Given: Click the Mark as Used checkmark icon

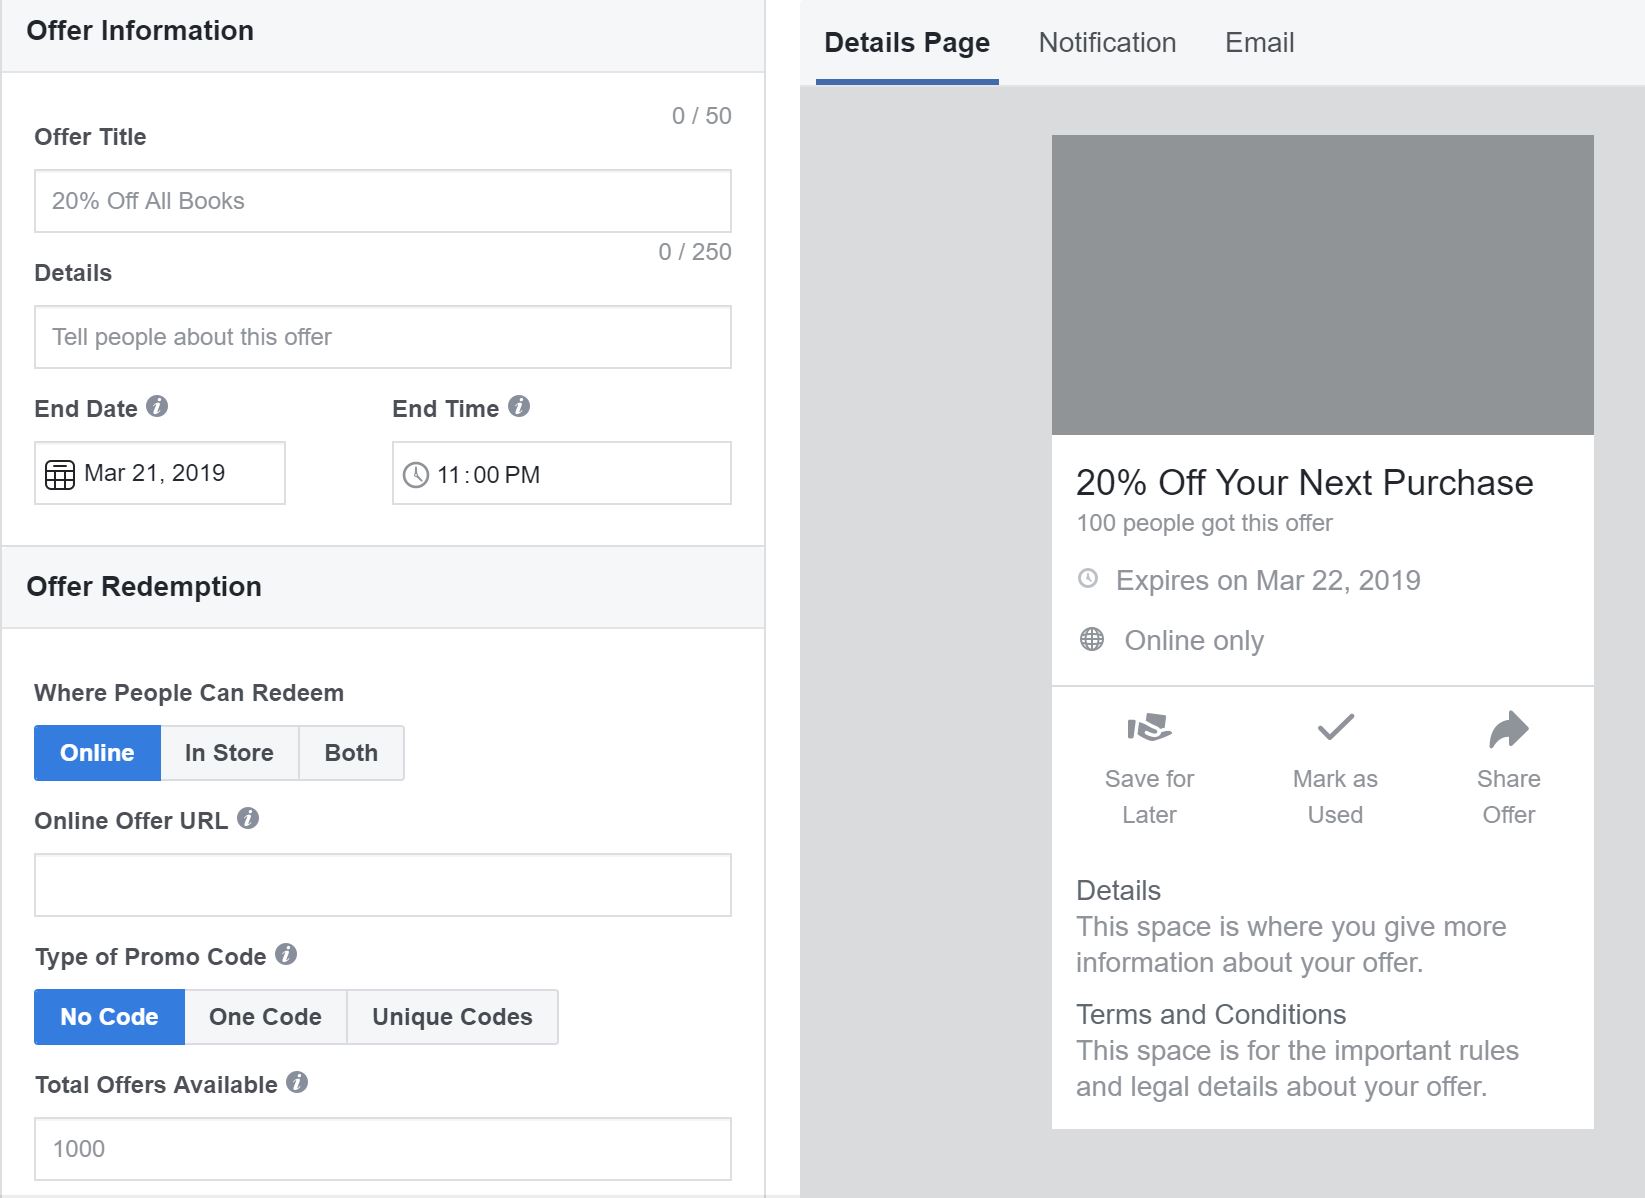Looking at the screenshot, I should 1335,727.
